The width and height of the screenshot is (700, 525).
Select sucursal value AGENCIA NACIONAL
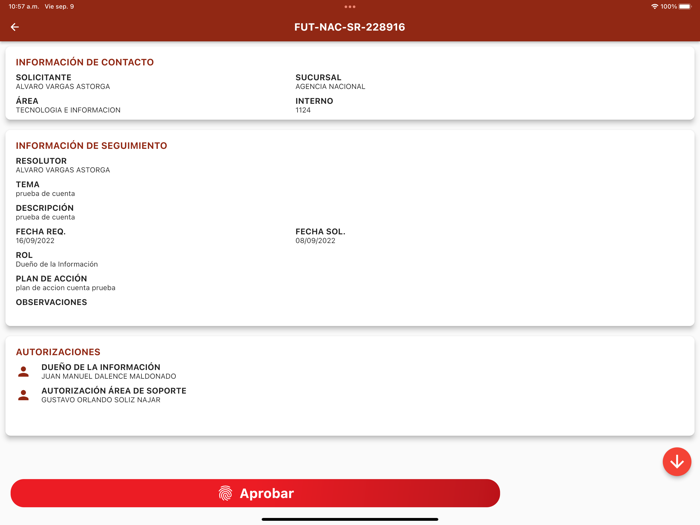point(330,87)
